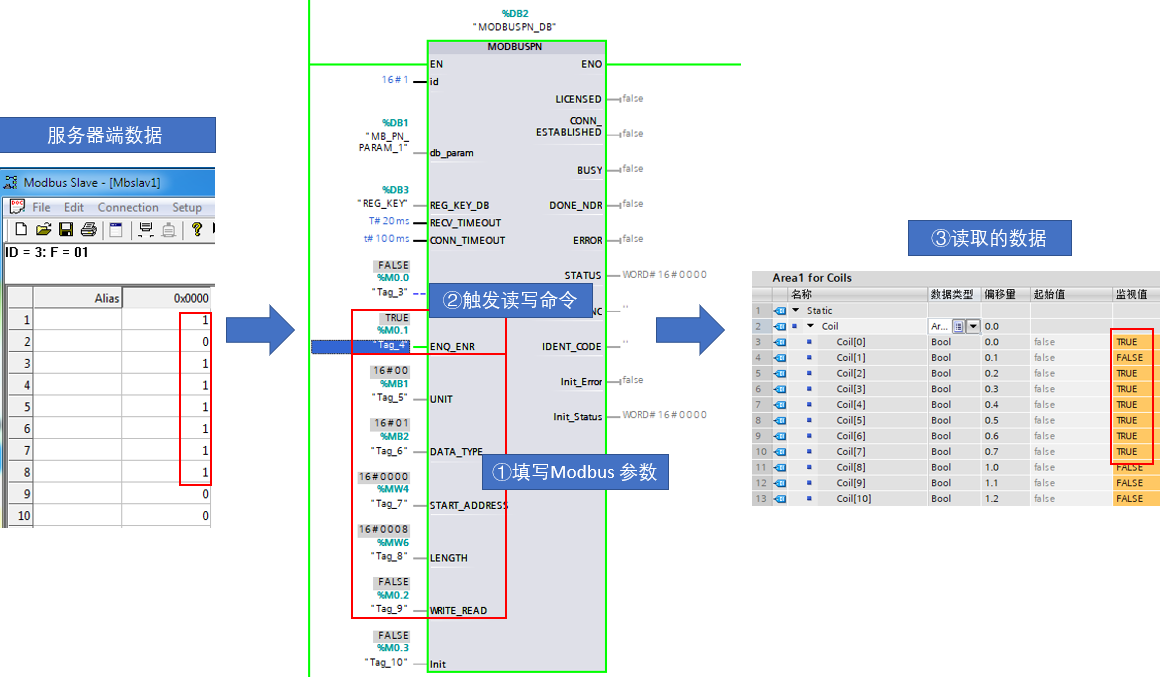The image size is (1160, 678).
Task: Collapse the Coil array node
Action: (811, 326)
